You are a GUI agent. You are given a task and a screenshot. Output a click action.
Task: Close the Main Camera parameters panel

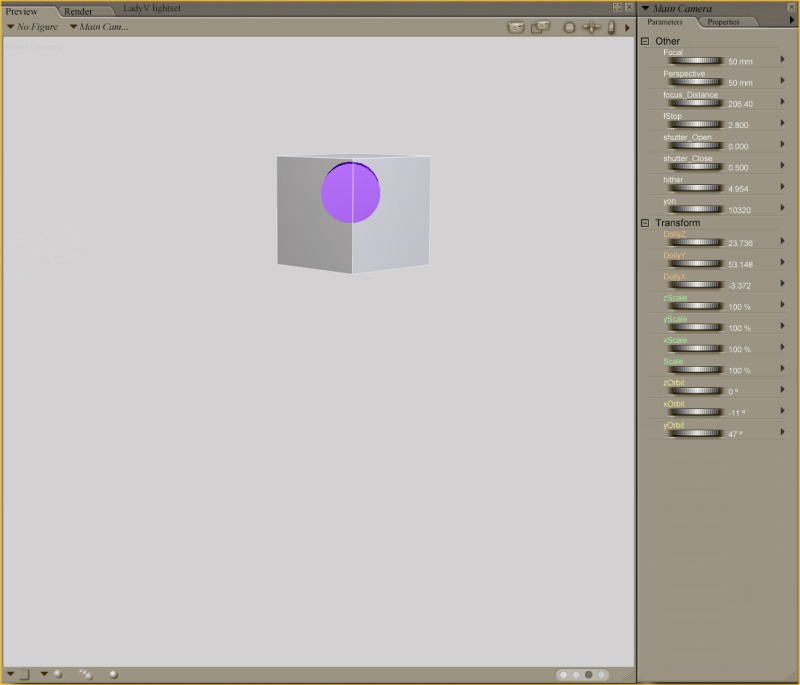[x=792, y=7]
